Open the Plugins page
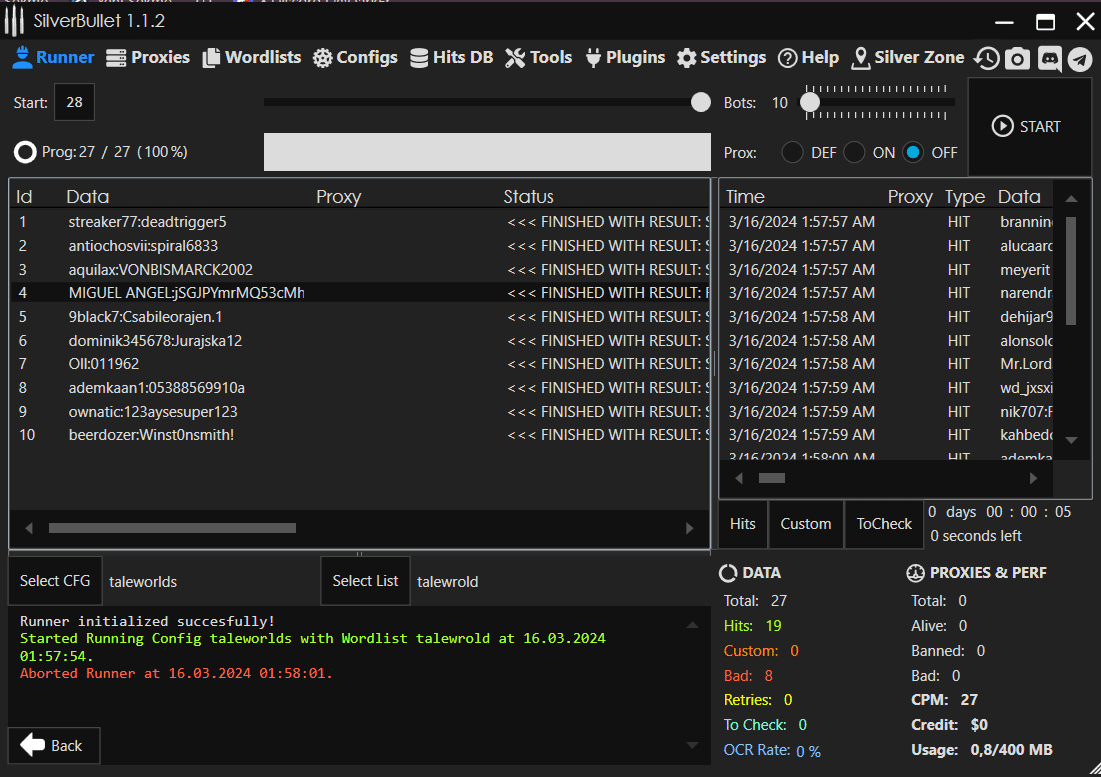Image resolution: width=1101 pixels, height=777 pixels. [623, 58]
